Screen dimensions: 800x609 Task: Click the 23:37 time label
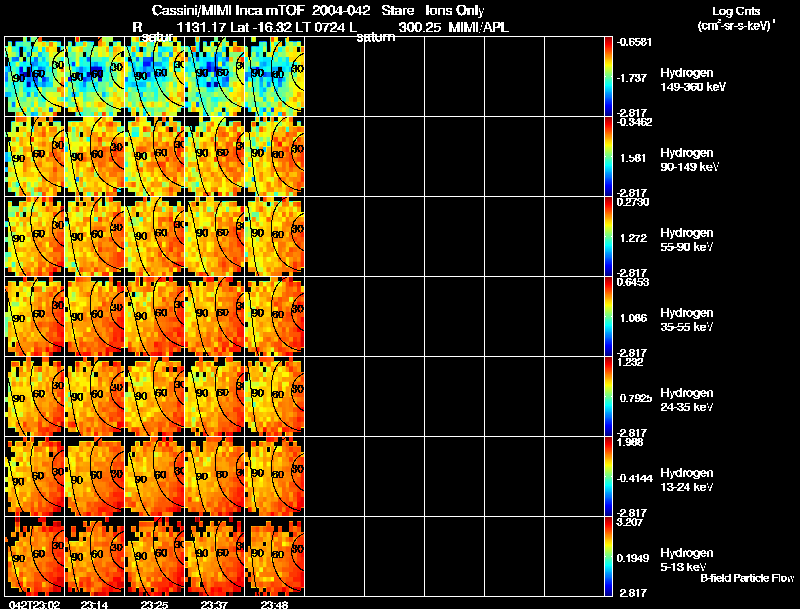[215, 604]
